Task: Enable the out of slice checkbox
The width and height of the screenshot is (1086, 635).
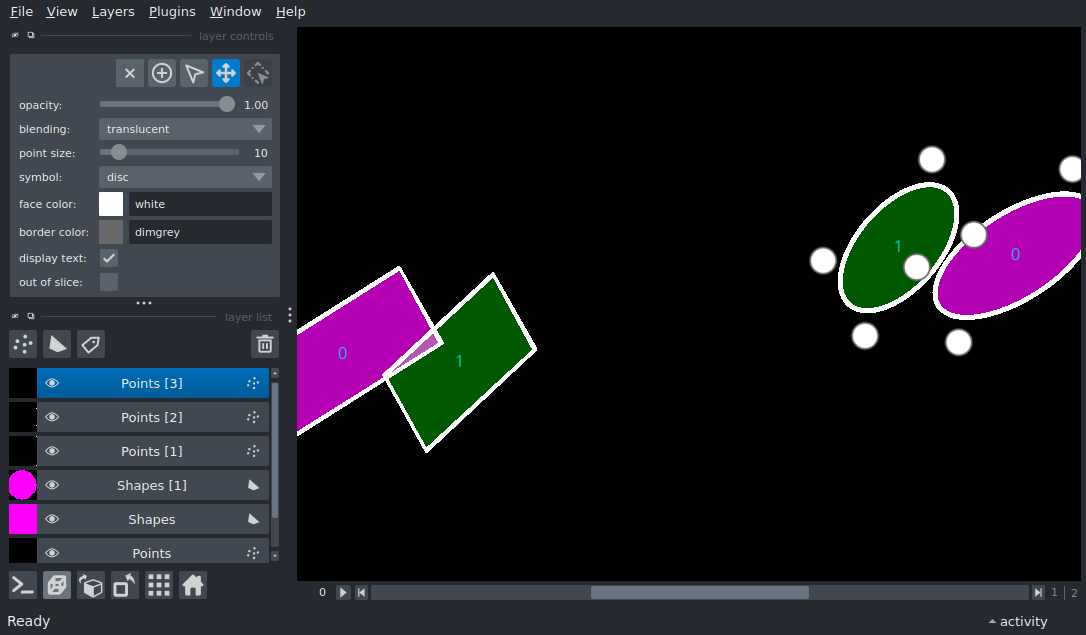Action: coord(109,282)
